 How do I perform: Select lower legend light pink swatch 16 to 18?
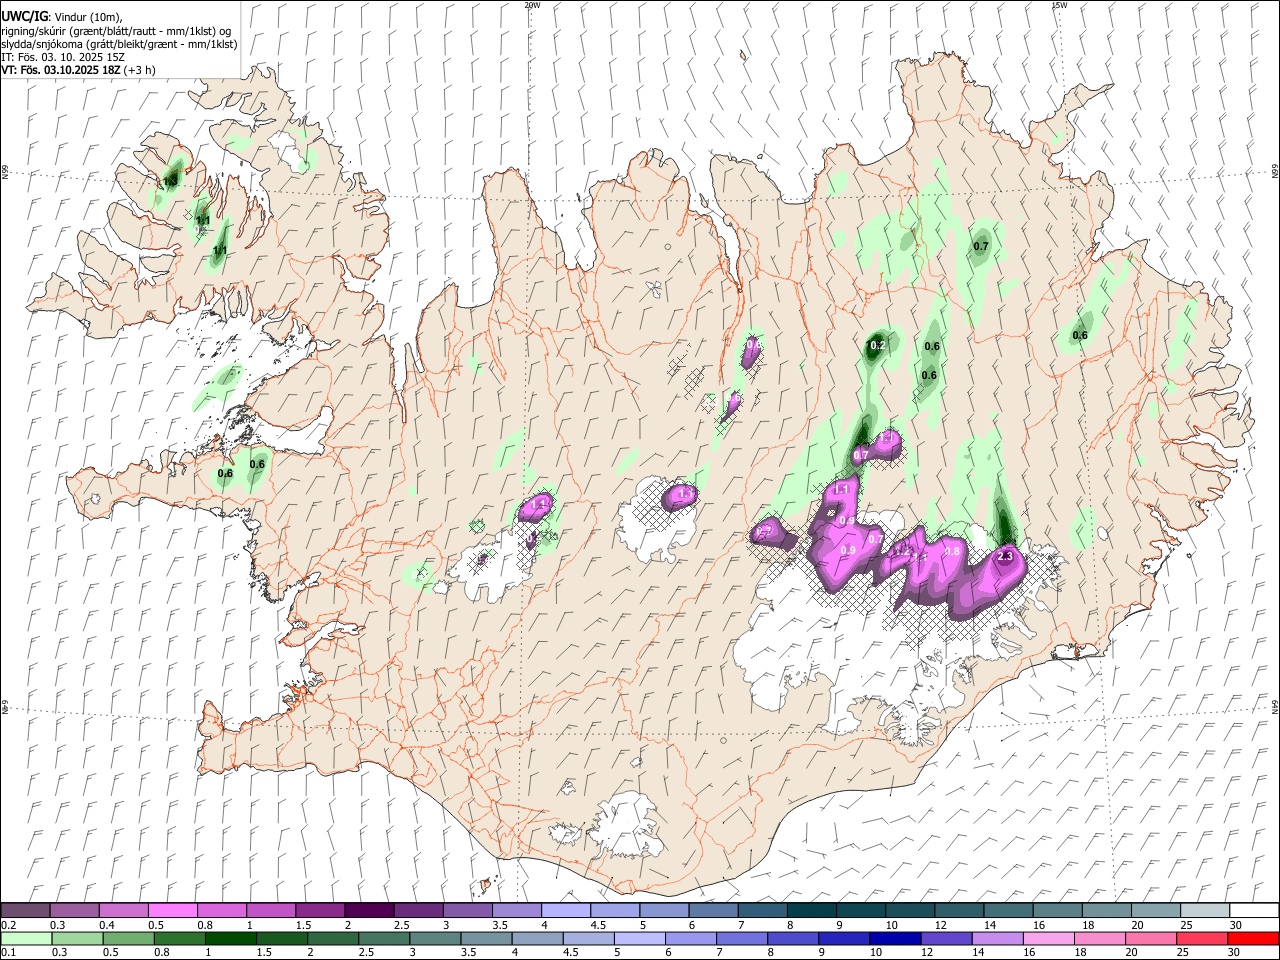pos(1047,938)
